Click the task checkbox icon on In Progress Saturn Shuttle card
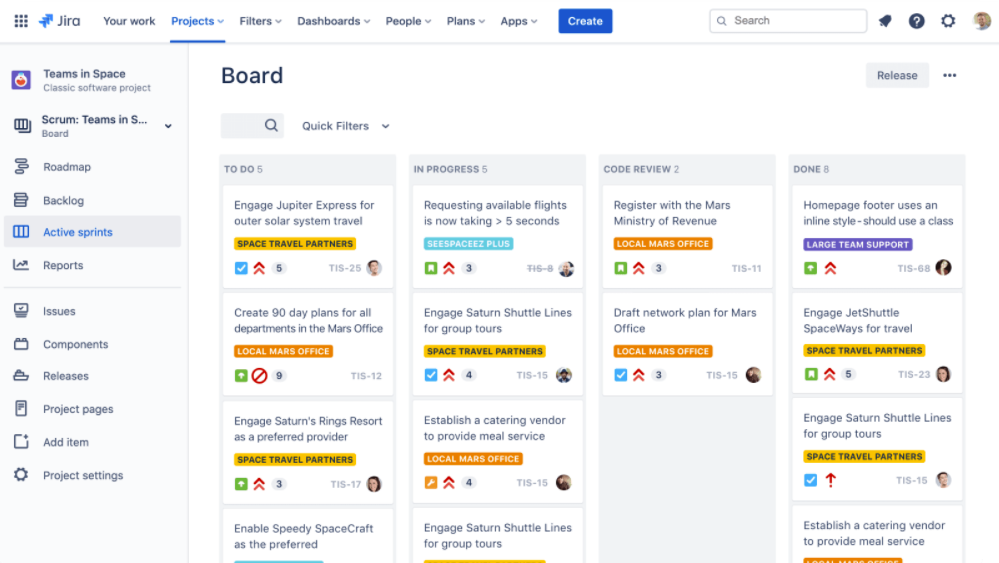Image resolution: width=999 pixels, height=563 pixels. click(431, 375)
